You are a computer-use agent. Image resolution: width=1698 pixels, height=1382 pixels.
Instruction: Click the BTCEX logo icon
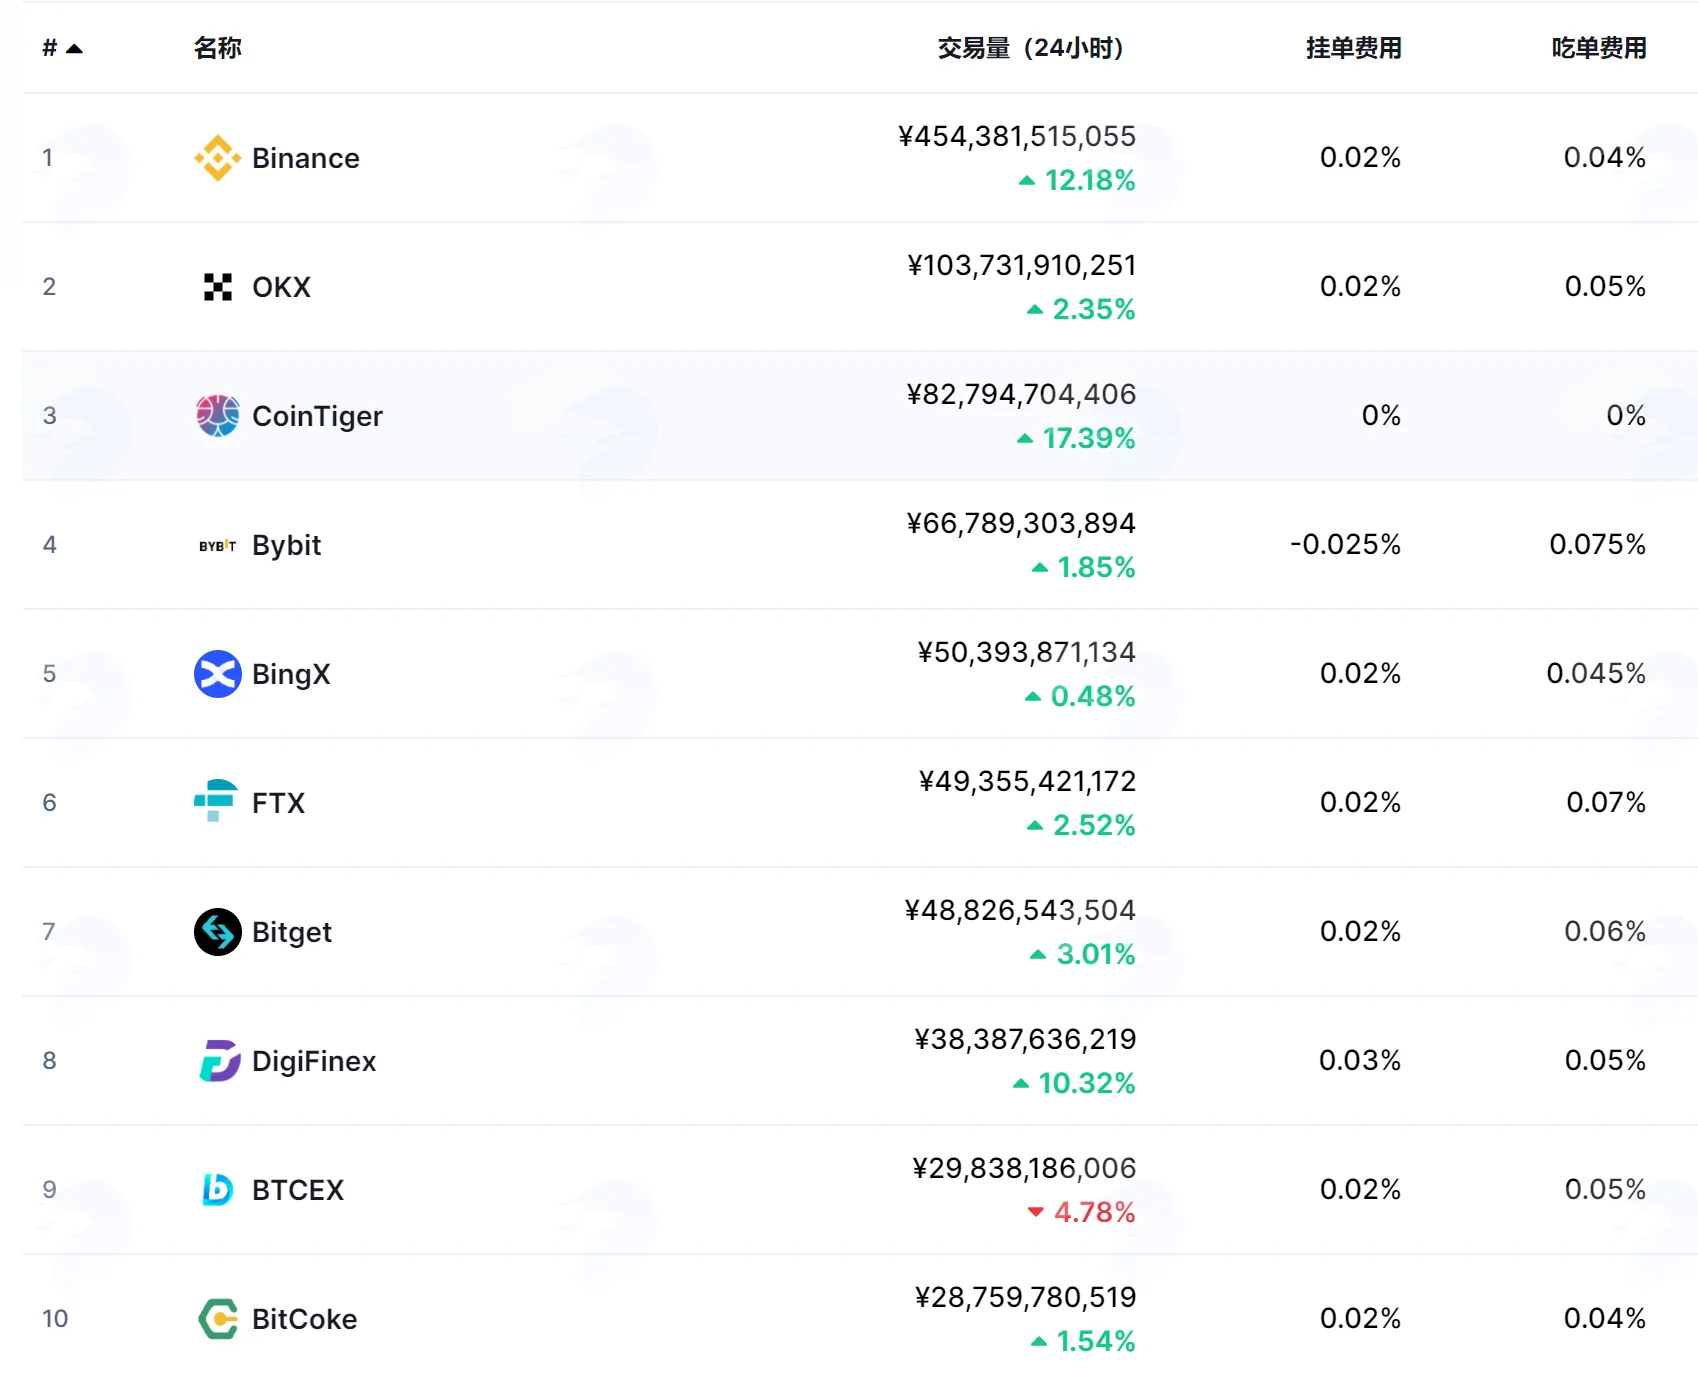pos(217,1190)
